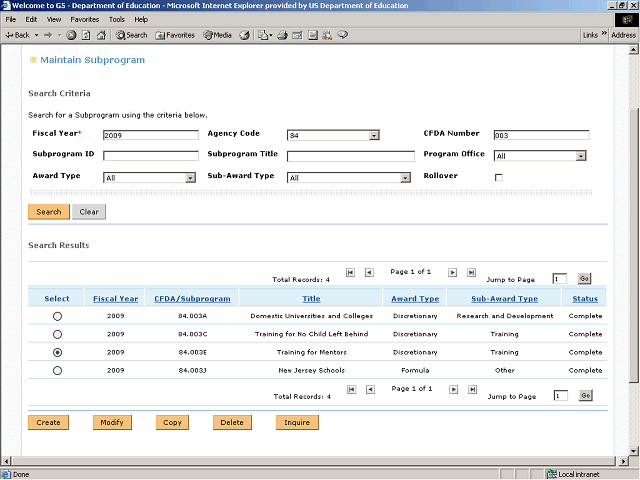Select radio button for New Jersey Schools
The width and height of the screenshot is (640, 480).
point(57,370)
